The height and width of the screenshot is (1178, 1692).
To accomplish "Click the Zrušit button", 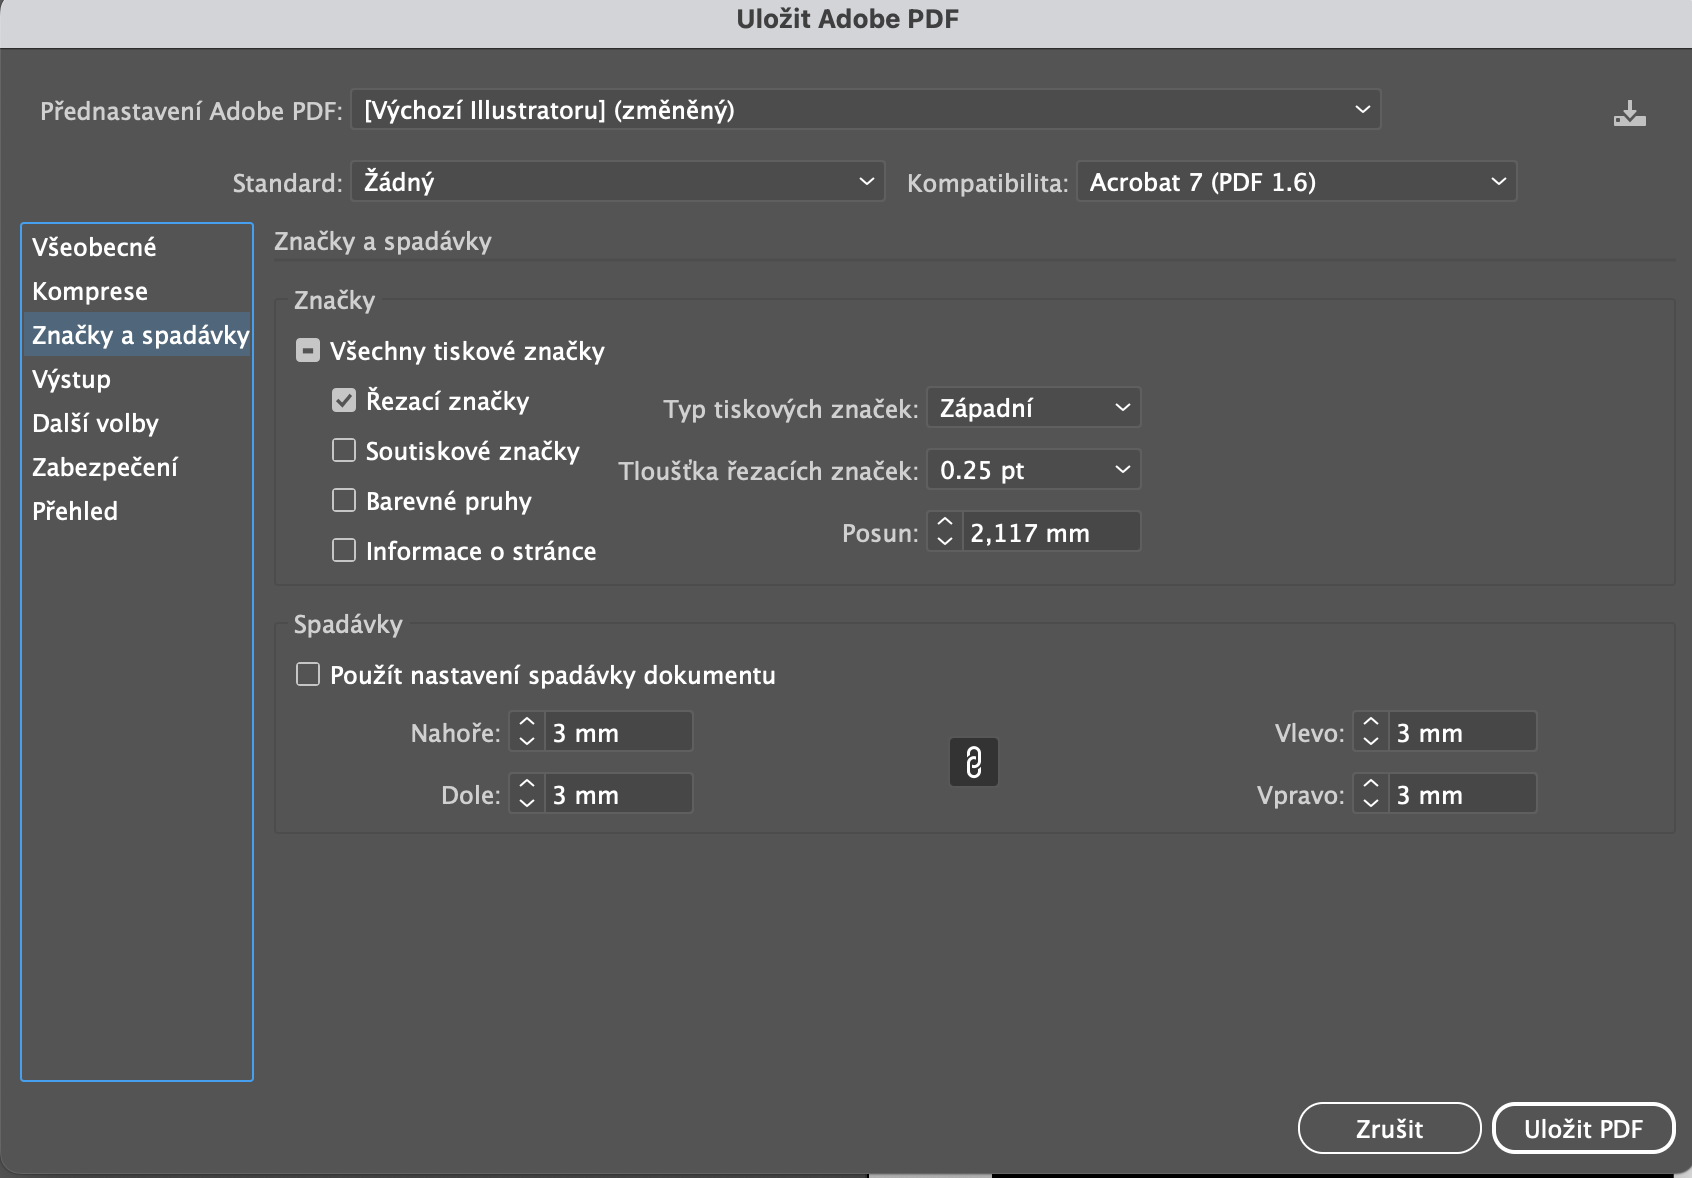I will click(x=1389, y=1129).
